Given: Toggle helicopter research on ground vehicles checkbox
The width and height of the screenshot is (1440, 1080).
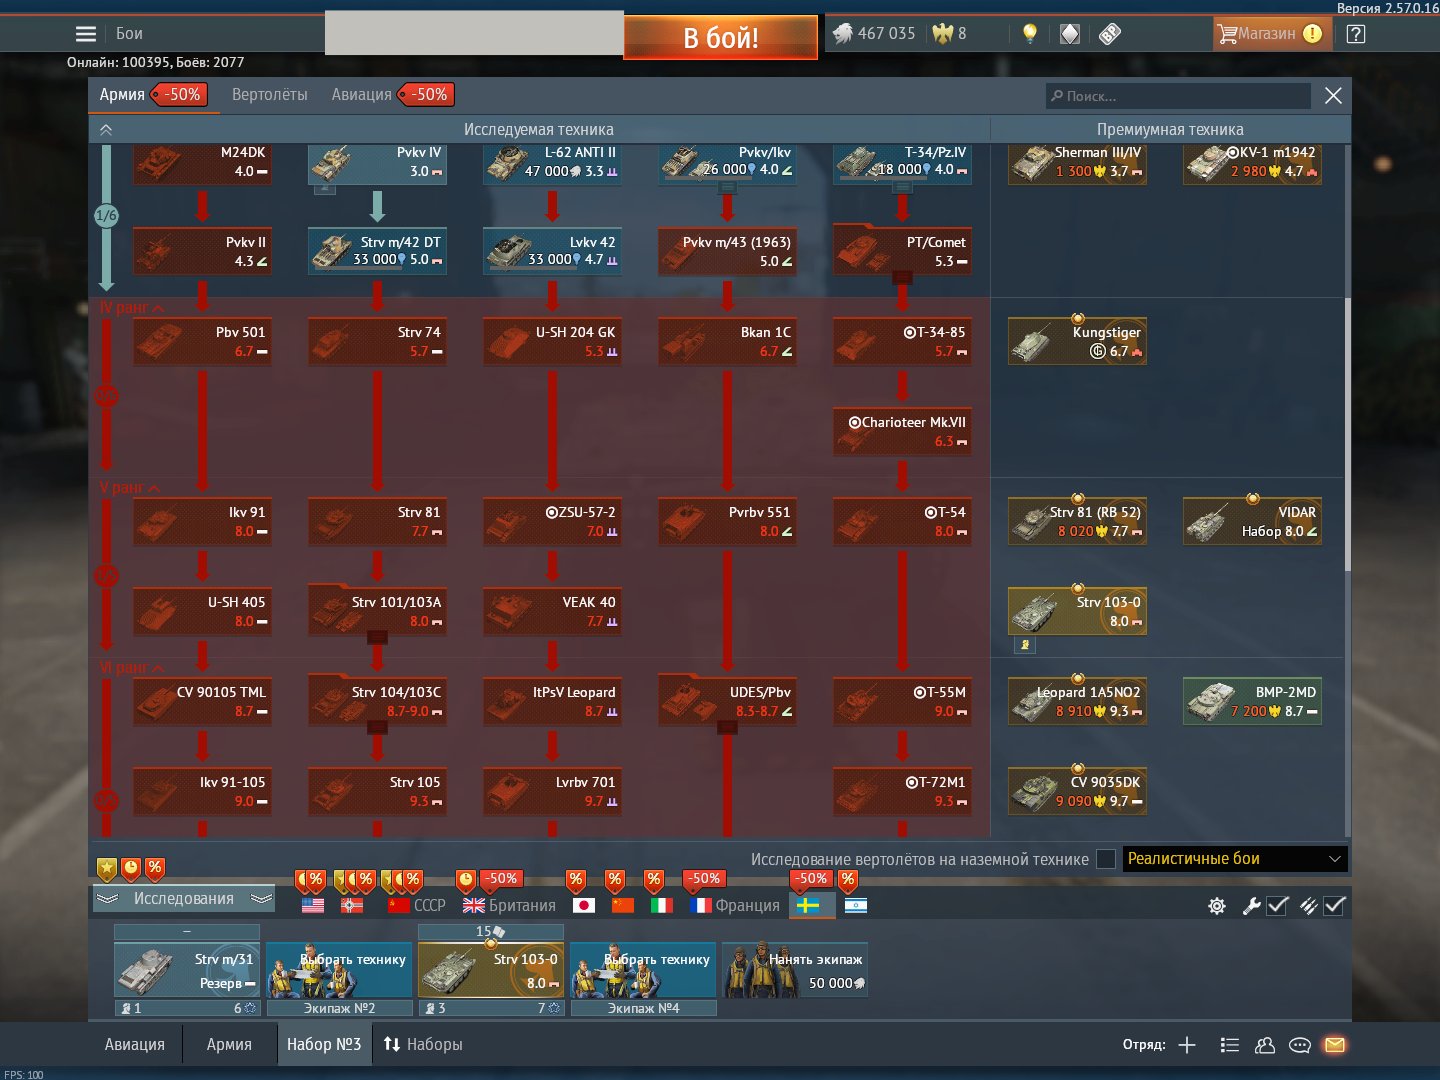Looking at the screenshot, I should pos(1106,859).
